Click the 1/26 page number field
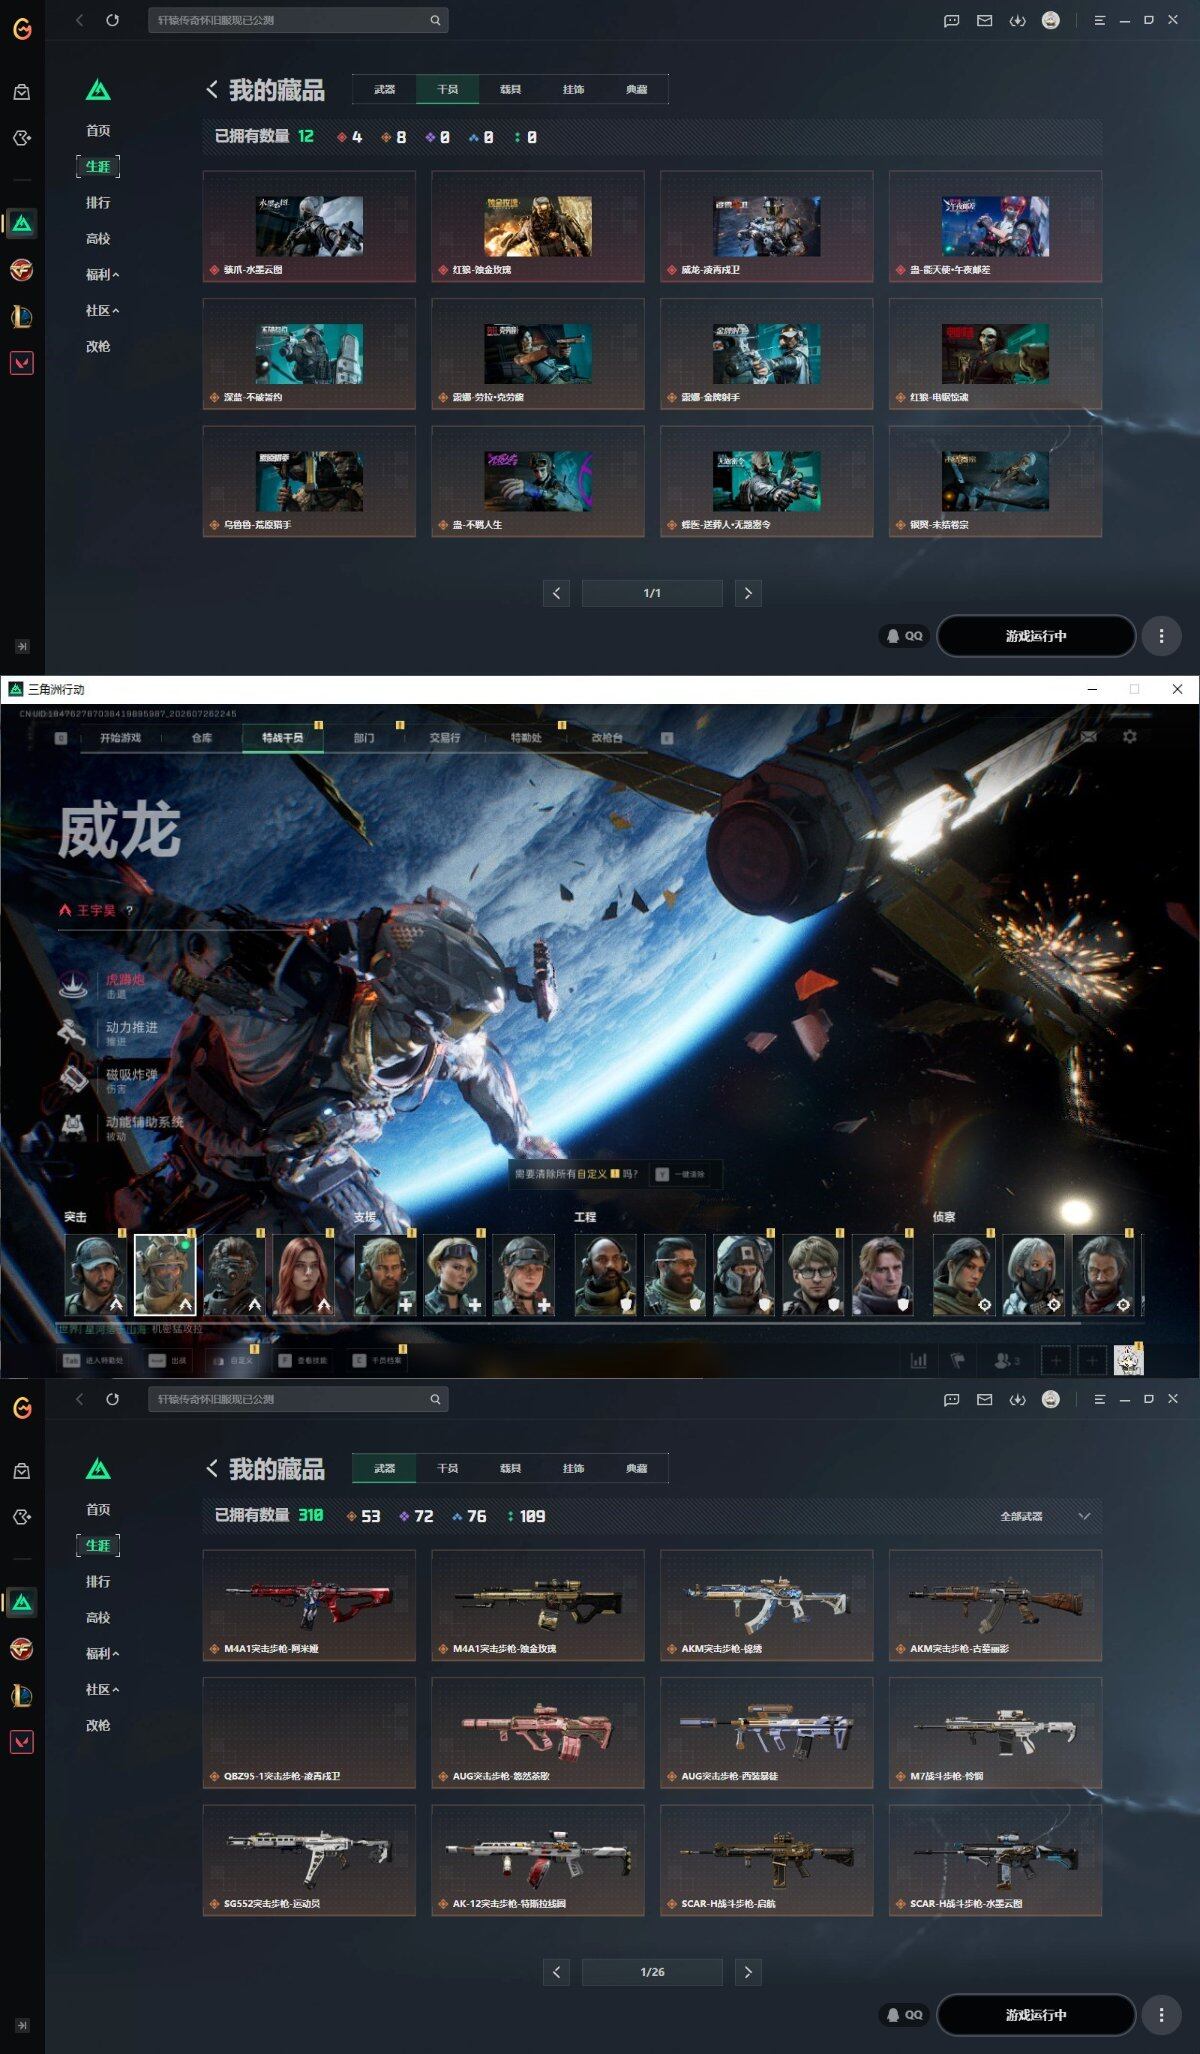The height and width of the screenshot is (2054, 1200). point(652,1972)
